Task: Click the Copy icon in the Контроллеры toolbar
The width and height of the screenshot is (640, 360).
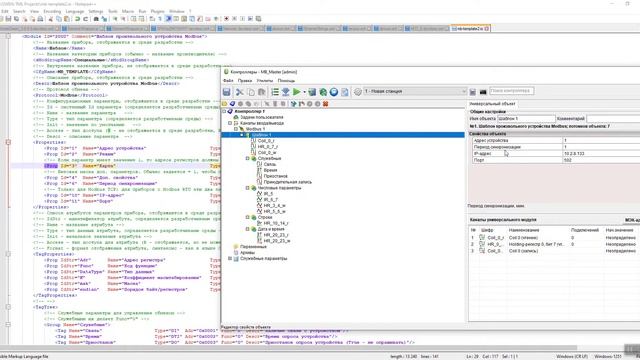Action: 251,92
